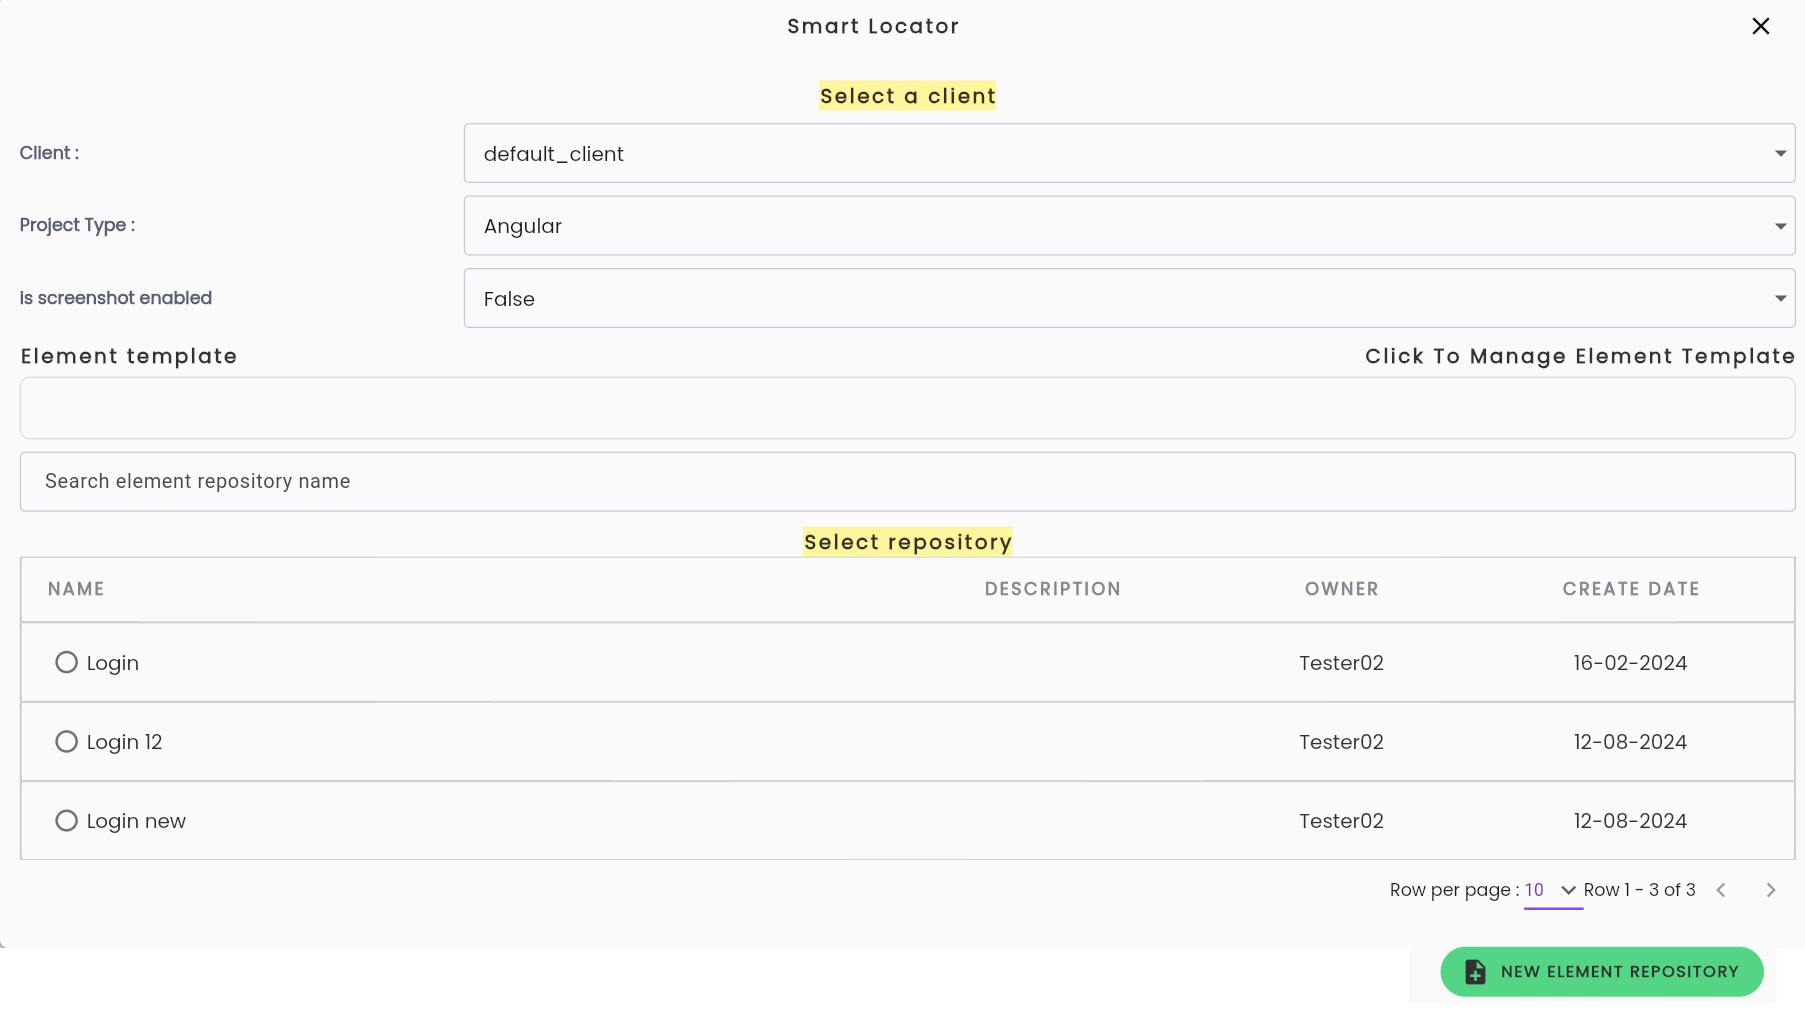Open the Is screenshot enabled dropdown

[x=1129, y=298]
